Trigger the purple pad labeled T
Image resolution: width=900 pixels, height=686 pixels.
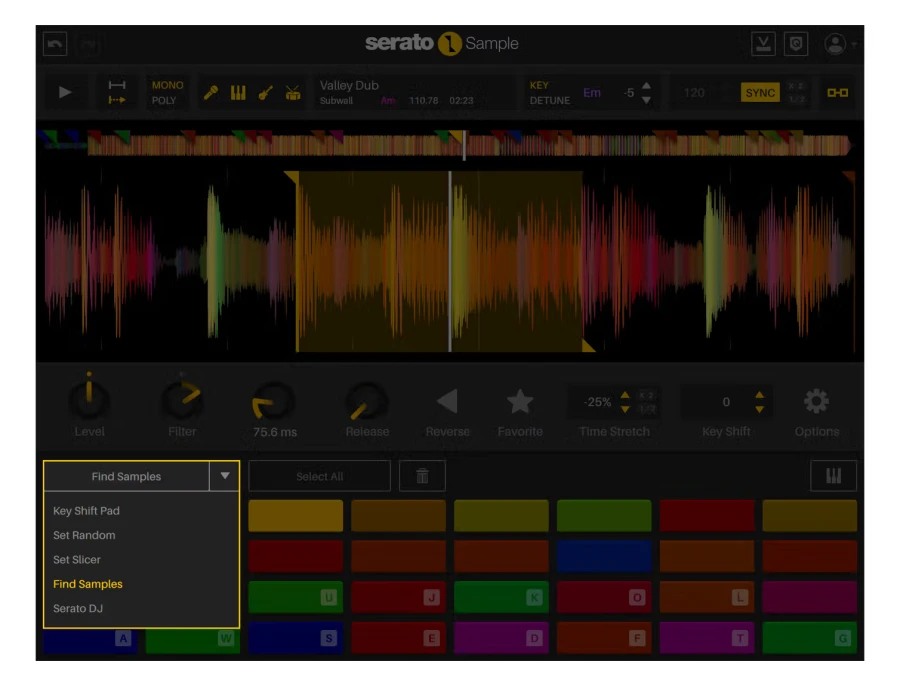[x=707, y=637]
